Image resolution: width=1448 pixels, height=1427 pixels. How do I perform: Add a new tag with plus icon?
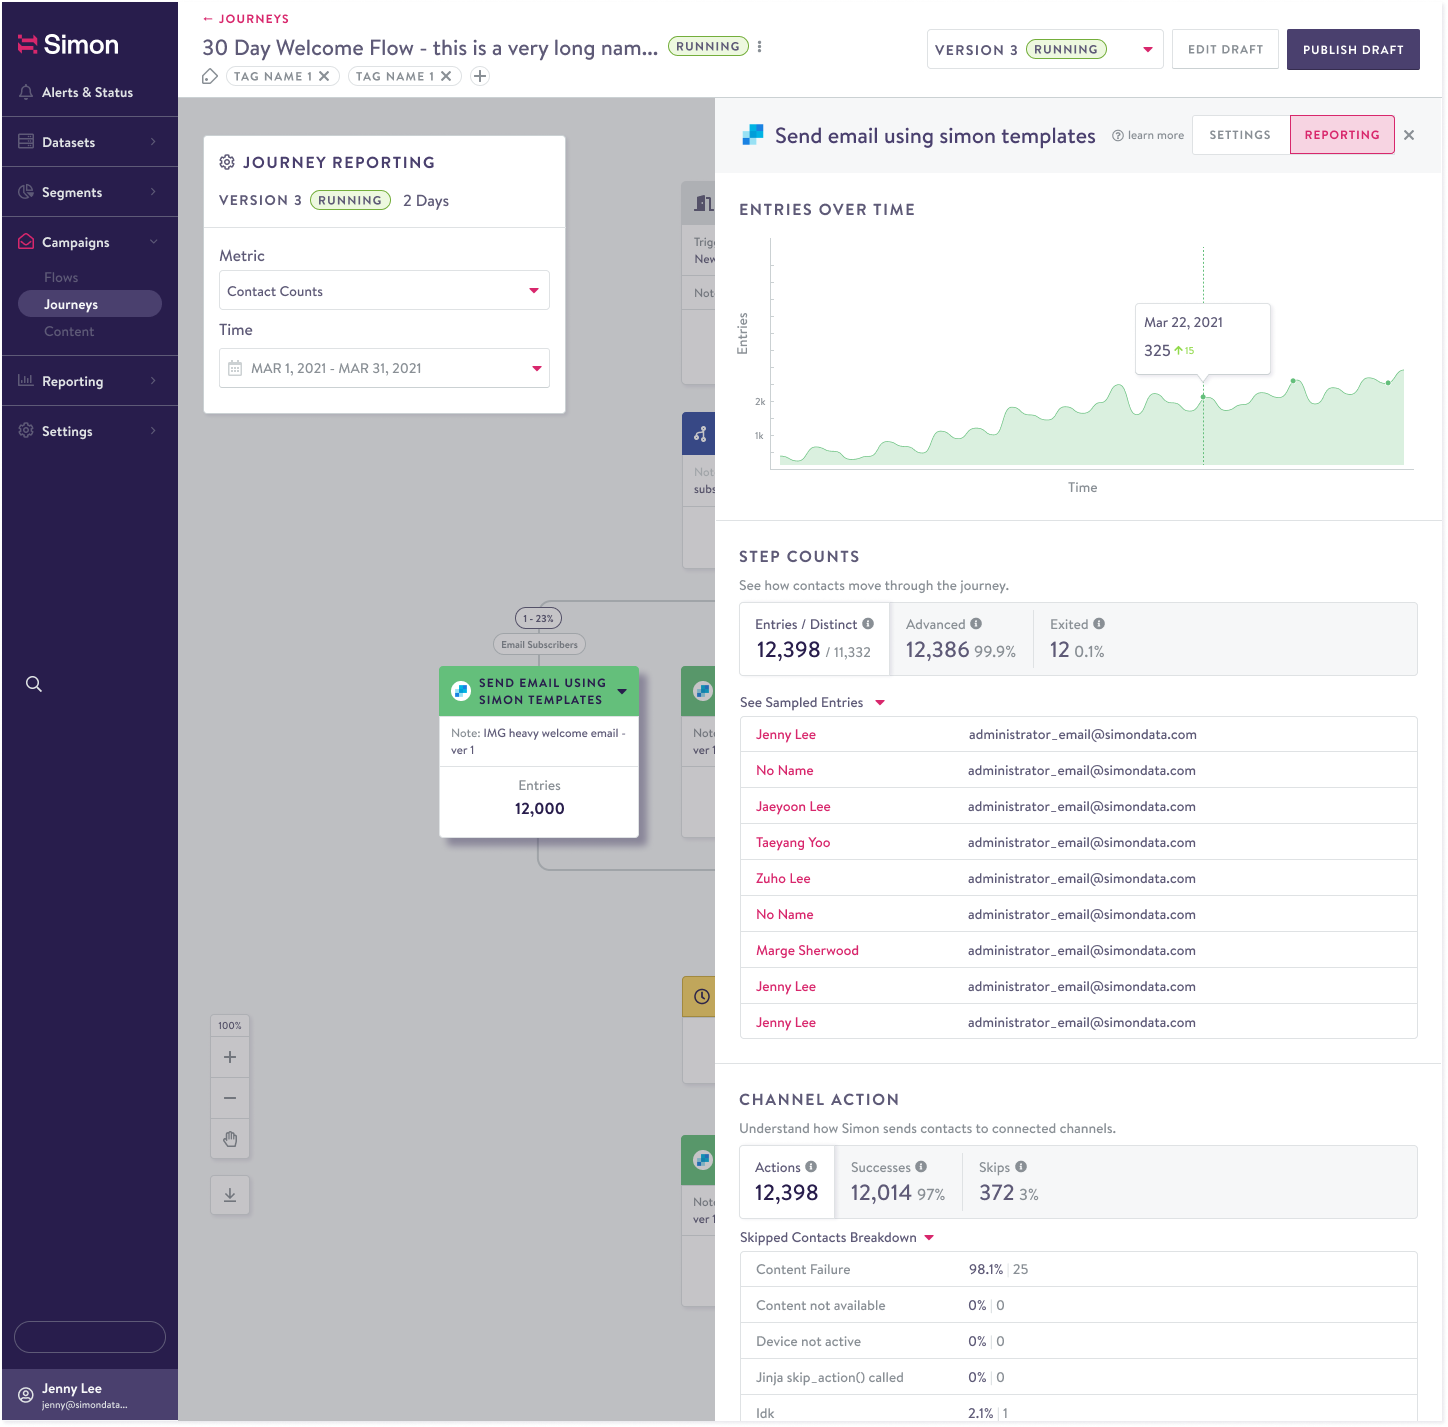coord(480,76)
